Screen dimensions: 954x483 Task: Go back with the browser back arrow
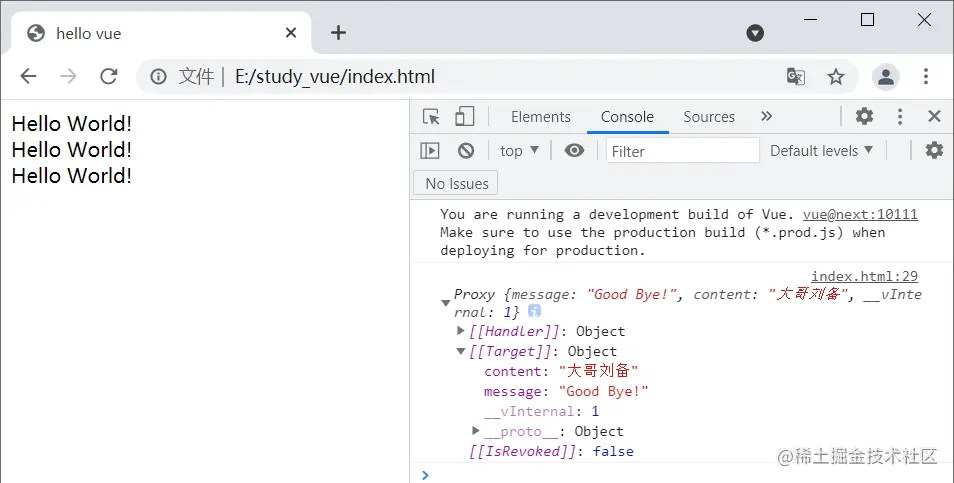[x=29, y=76]
